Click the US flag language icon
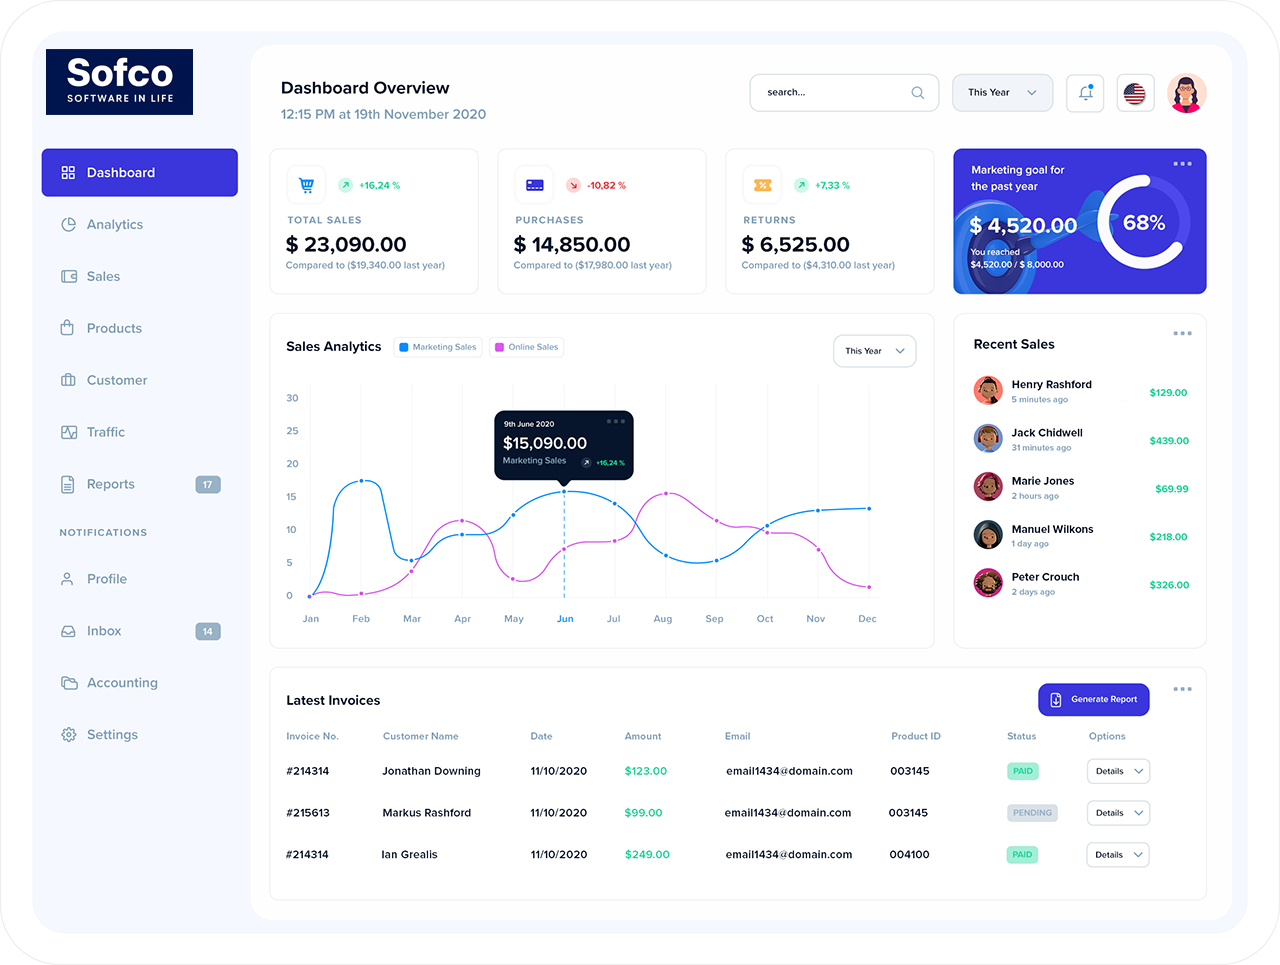This screenshot has height=965, width=1280. [x=1134, y=93]
